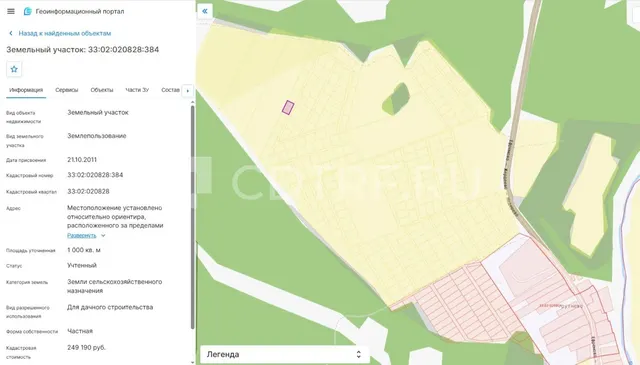Open the hamburger main menu
640x365 pixels.
coord(11,11)
